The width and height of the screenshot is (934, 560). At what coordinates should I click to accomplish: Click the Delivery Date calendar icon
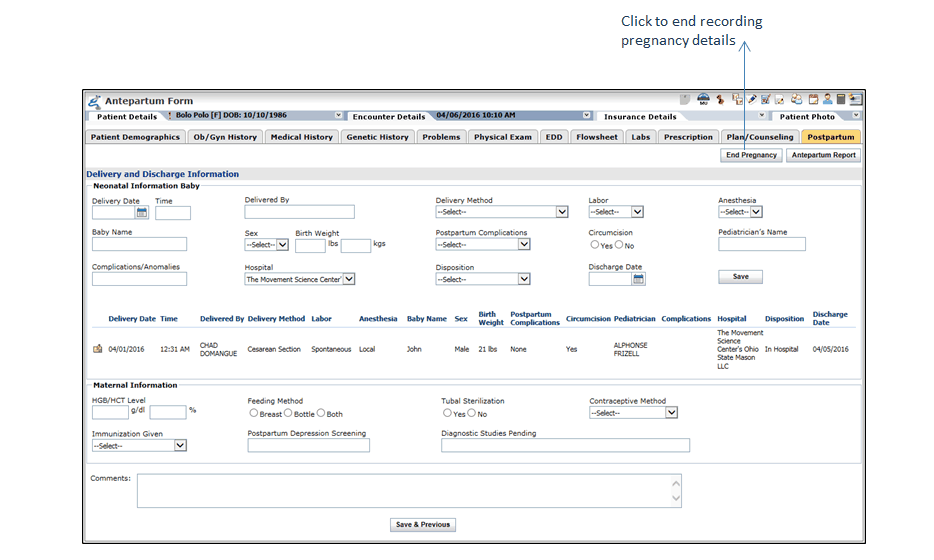click(142, 212)
